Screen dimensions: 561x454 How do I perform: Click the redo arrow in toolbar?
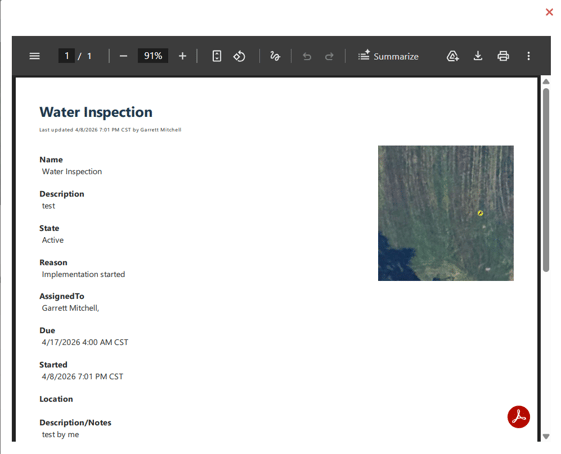tap(329, 56)
